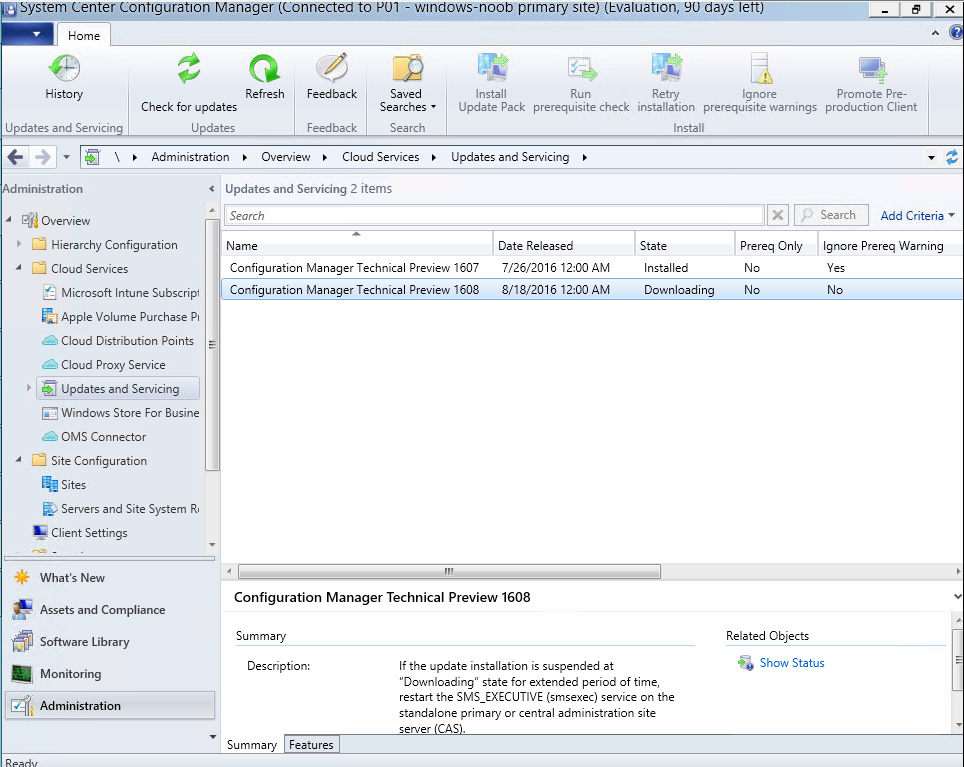Select the Home ribbon tab

click(x=84, y=36)
